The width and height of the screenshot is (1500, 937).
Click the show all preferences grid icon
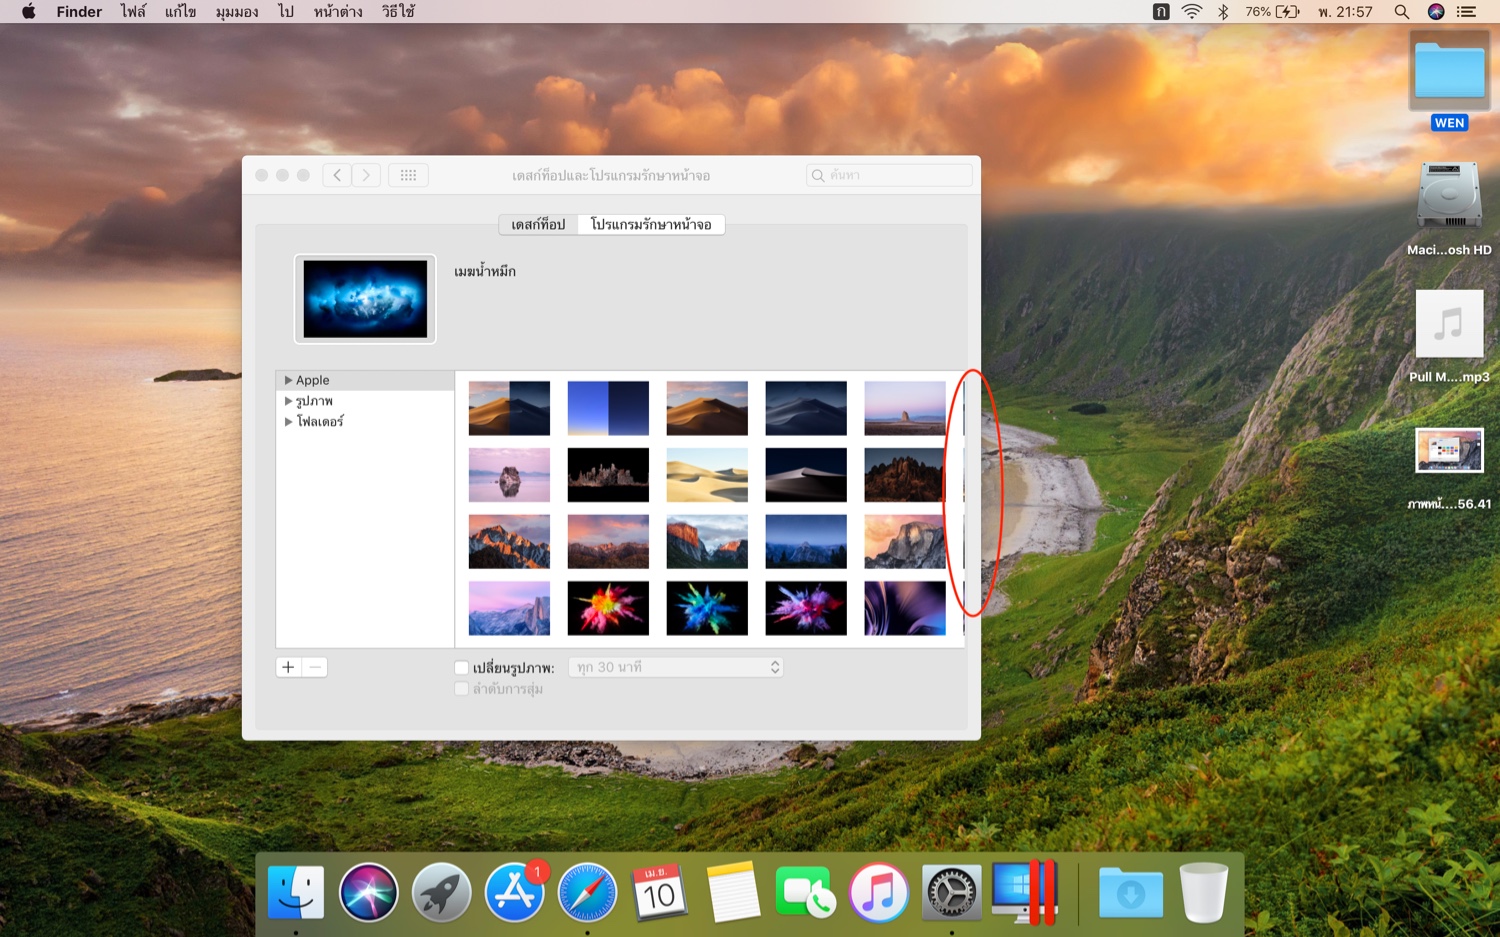pyautogui.click(x=408, y=175)
